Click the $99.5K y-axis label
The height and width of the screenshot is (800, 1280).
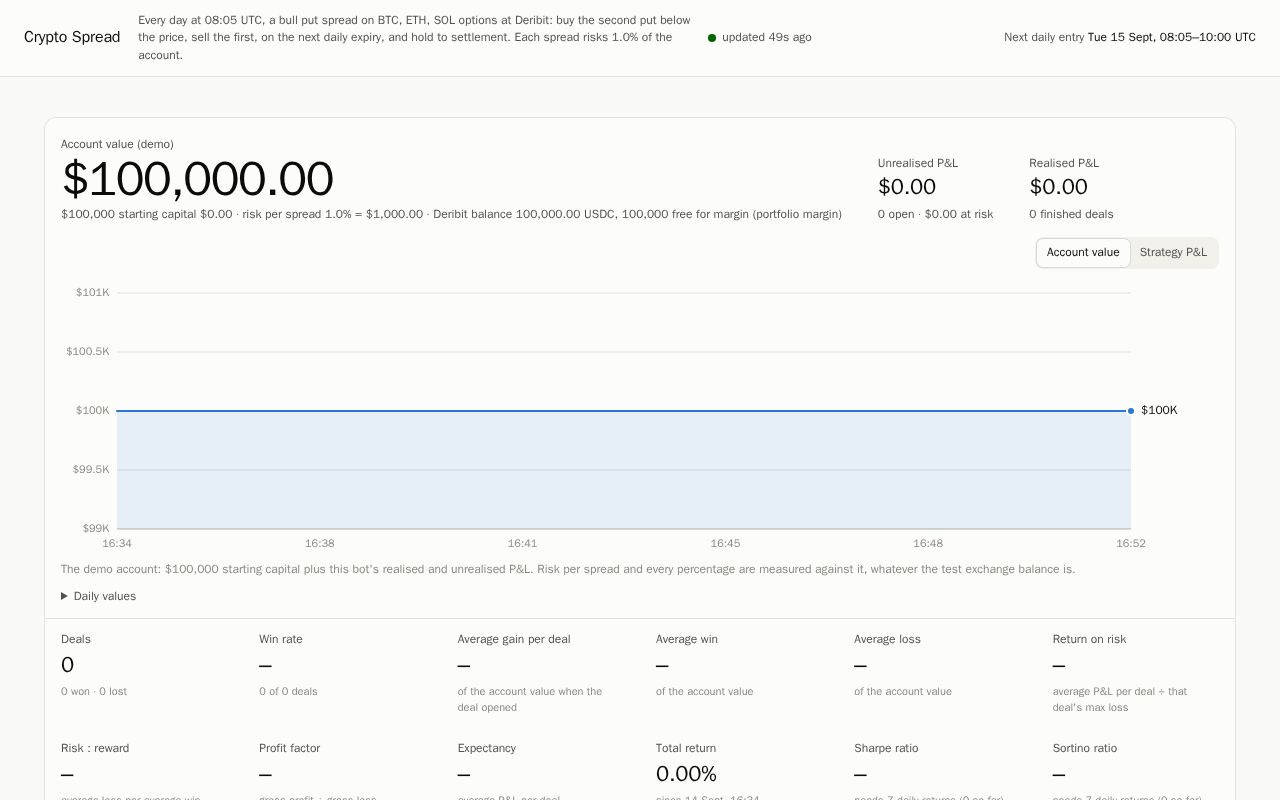tap(91, 469)
